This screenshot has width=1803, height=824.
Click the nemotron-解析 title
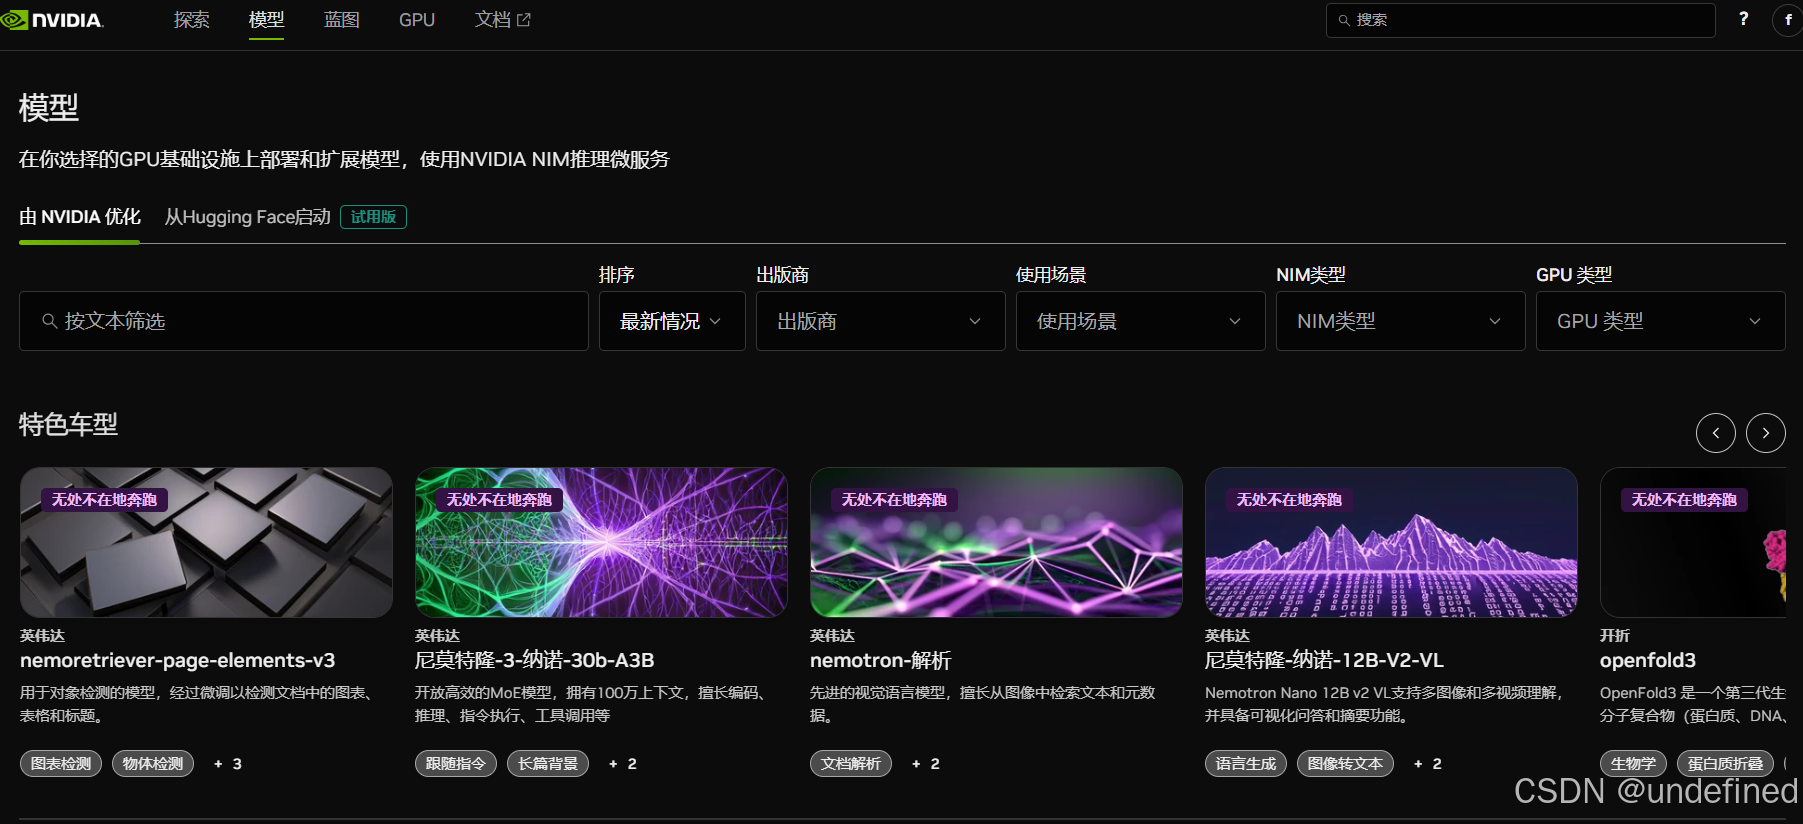pyautogui.click(x=880, y=660)
